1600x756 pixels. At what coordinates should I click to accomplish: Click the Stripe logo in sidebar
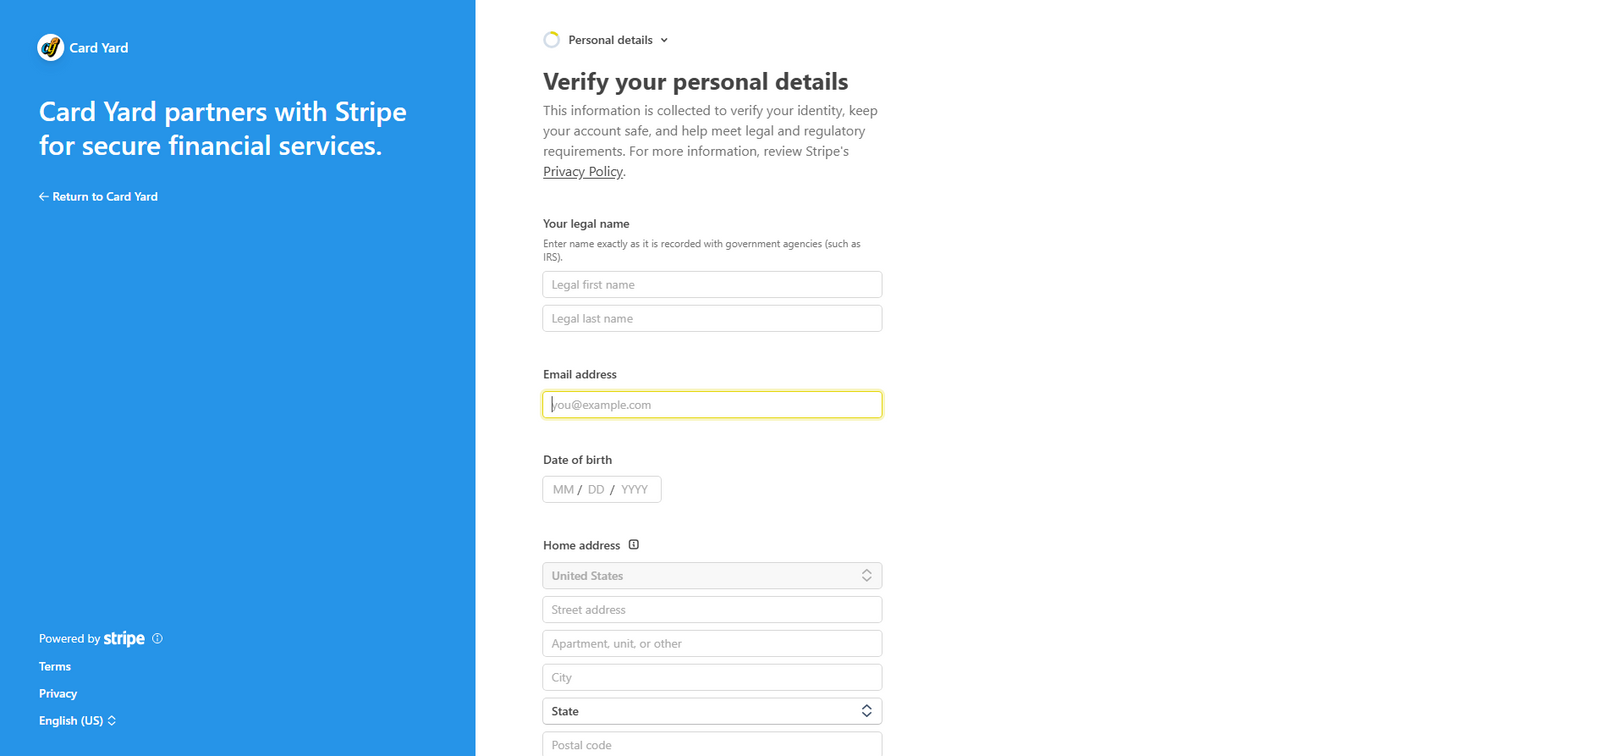(124, 638)
